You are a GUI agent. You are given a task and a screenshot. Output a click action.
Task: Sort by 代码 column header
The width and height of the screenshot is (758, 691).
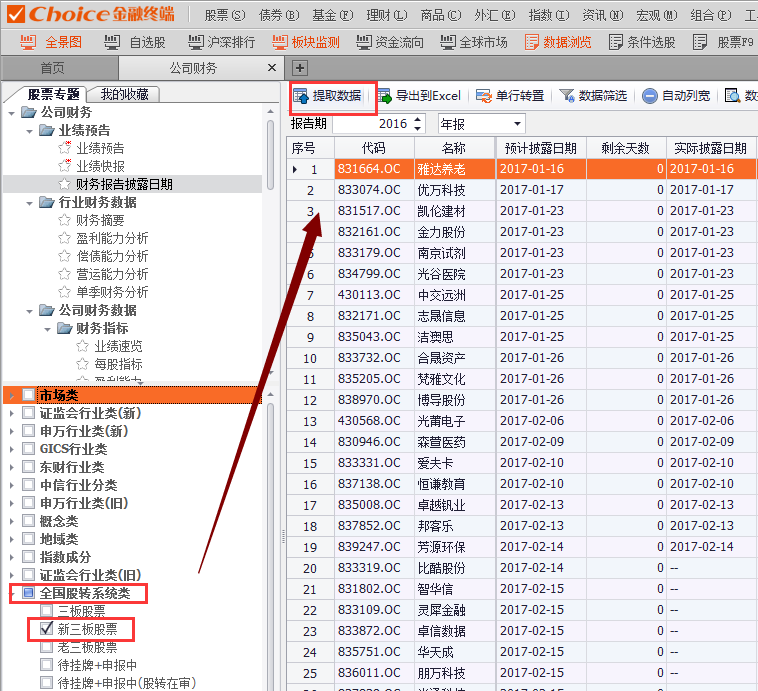click(x=374, y=148)
